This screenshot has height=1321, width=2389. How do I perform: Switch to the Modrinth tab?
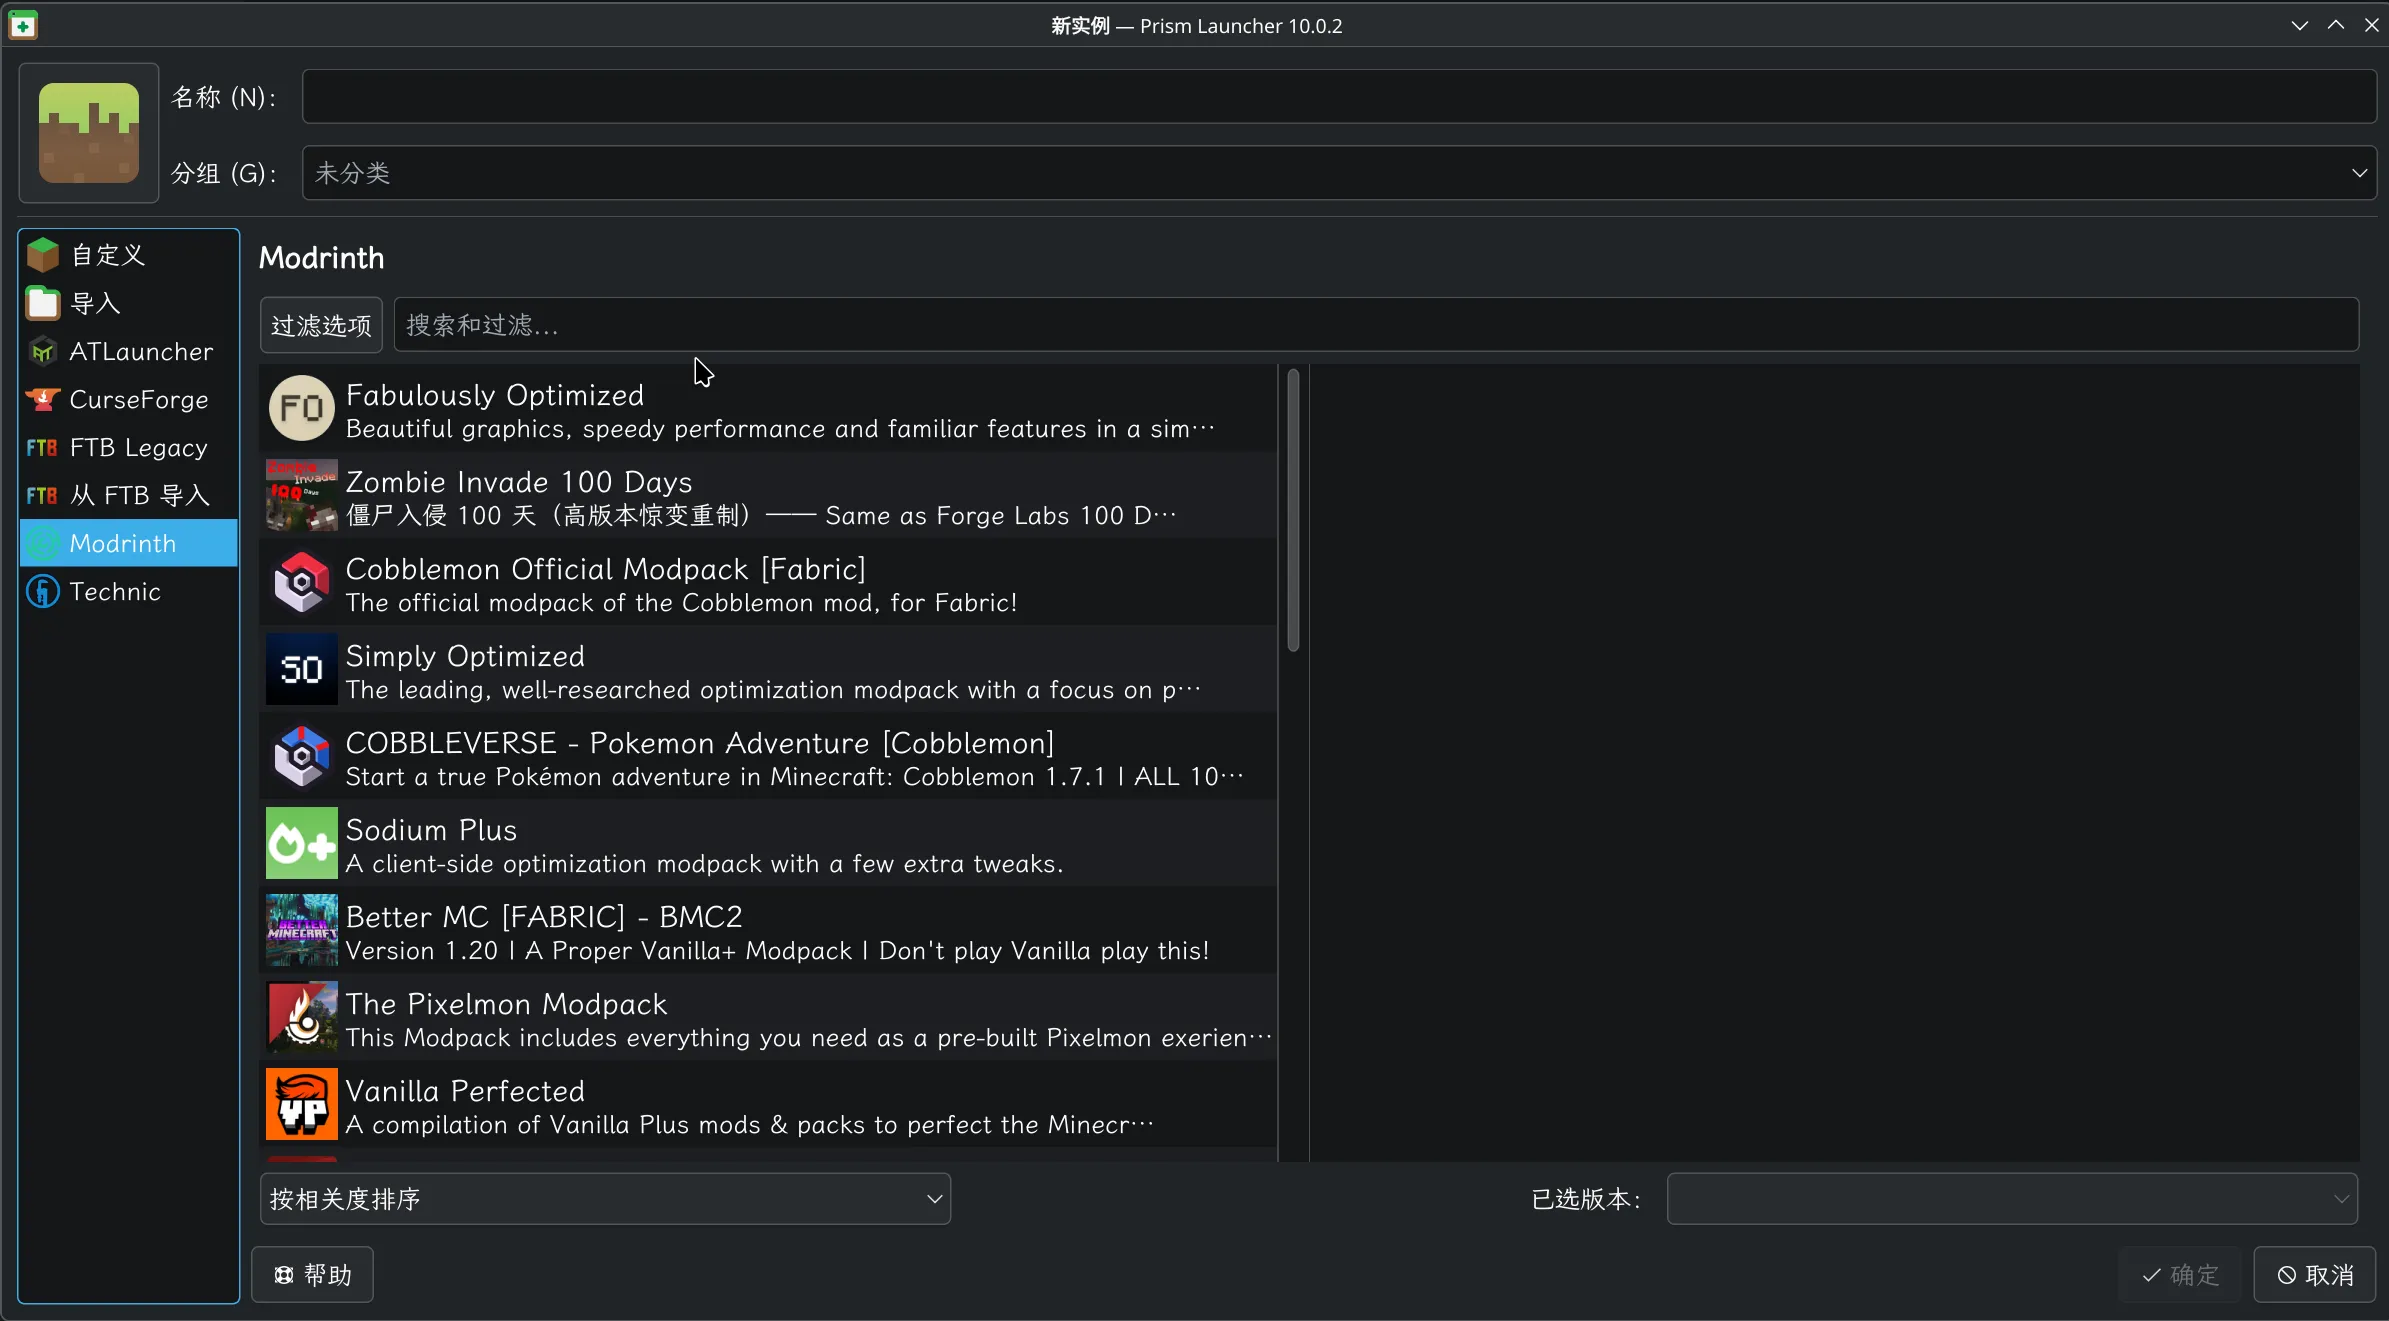(x=129, y=543)
